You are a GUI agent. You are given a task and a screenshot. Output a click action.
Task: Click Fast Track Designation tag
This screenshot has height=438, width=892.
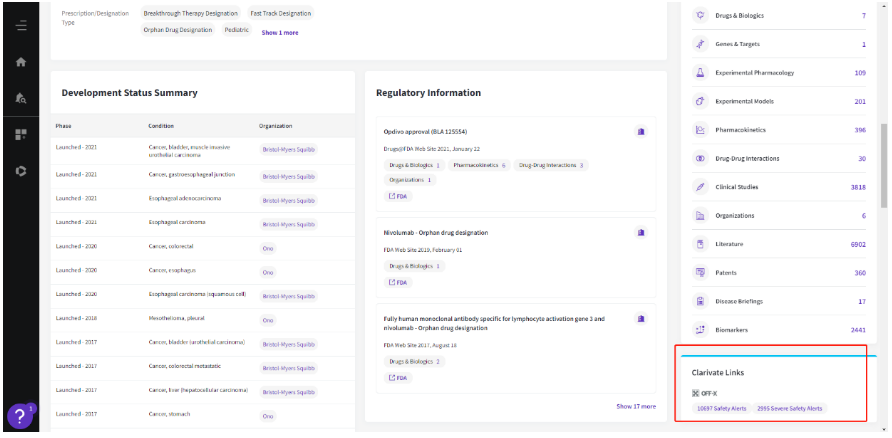(280, 13)
